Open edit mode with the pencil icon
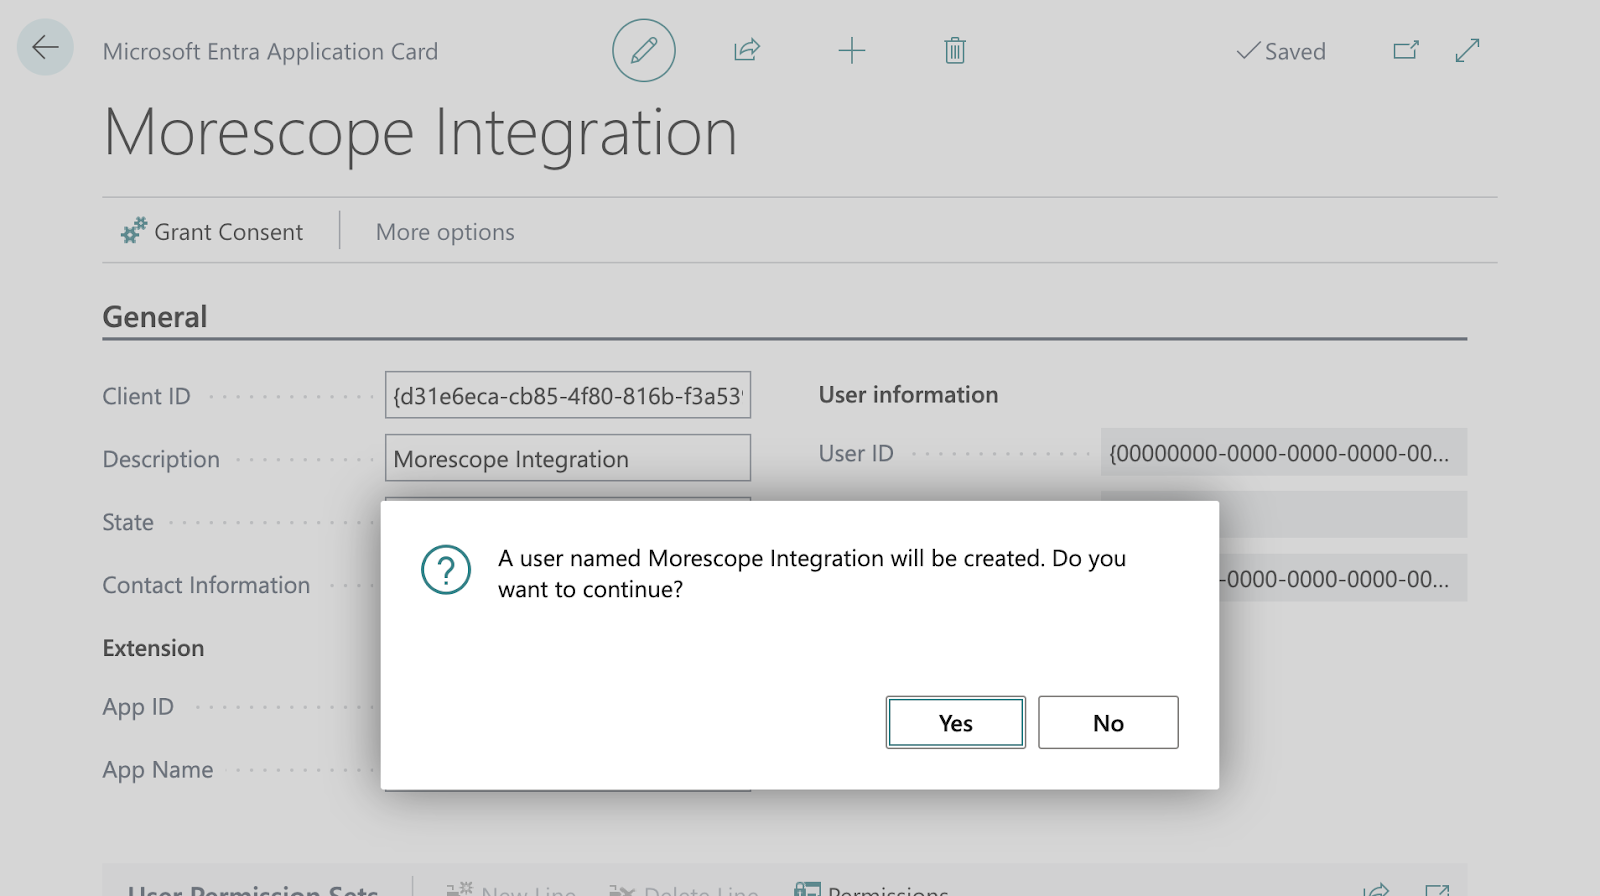 [644, 50]
